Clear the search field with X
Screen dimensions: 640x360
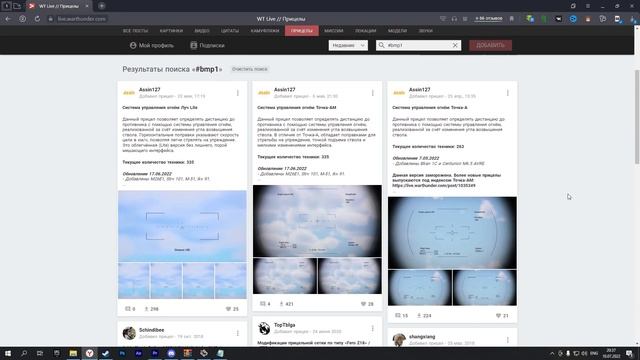pyautogui.click(x=455, y=45)
